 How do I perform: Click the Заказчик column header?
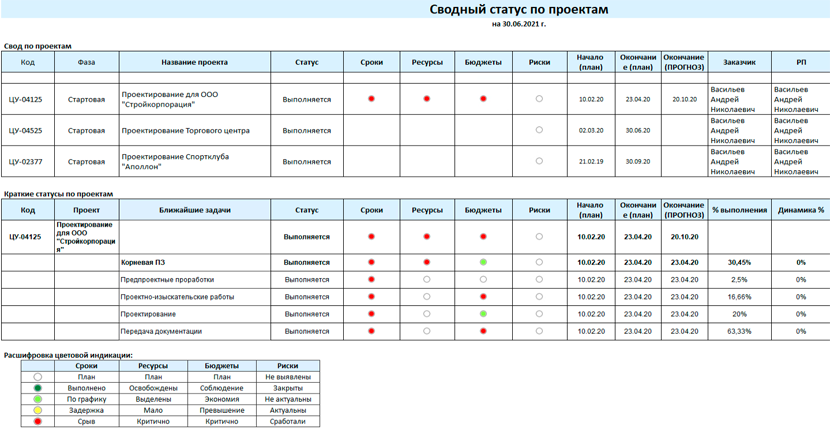[739, 62]
